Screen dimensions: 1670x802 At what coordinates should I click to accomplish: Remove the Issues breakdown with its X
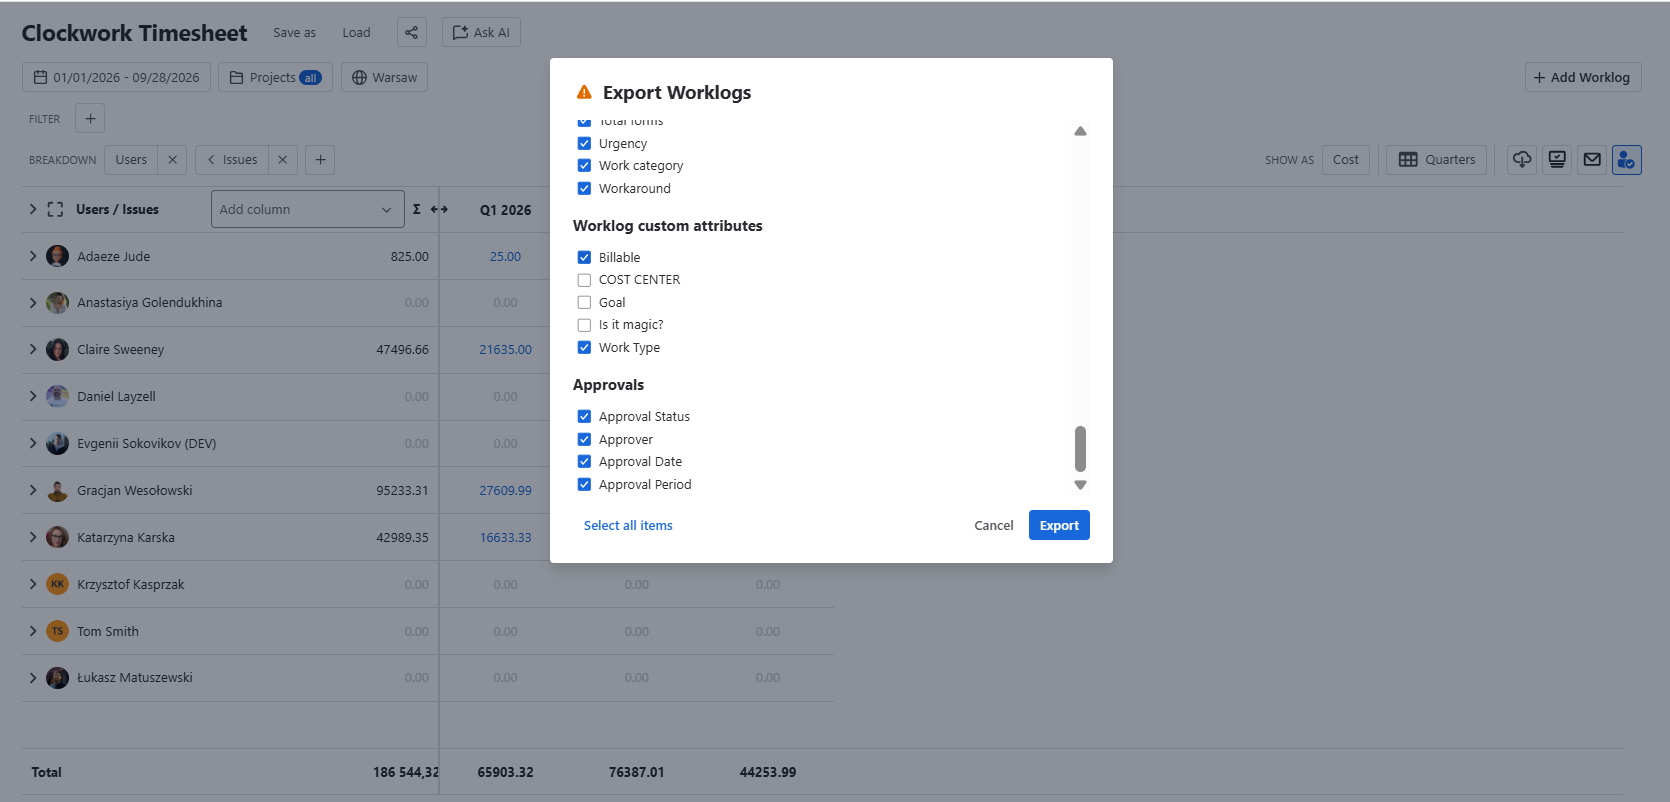(x=282, y=160)
